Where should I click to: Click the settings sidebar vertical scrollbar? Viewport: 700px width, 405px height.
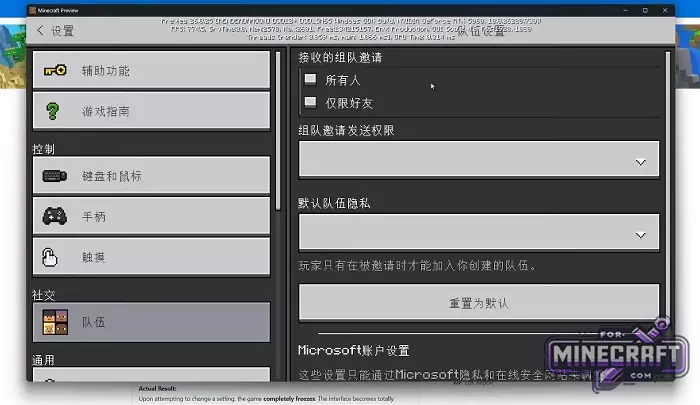point(277,130)
